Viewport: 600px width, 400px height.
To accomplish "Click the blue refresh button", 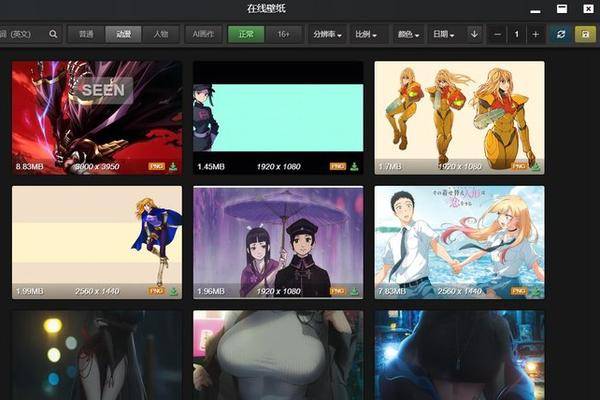I will pyautogui.click(x=561, y=34).
